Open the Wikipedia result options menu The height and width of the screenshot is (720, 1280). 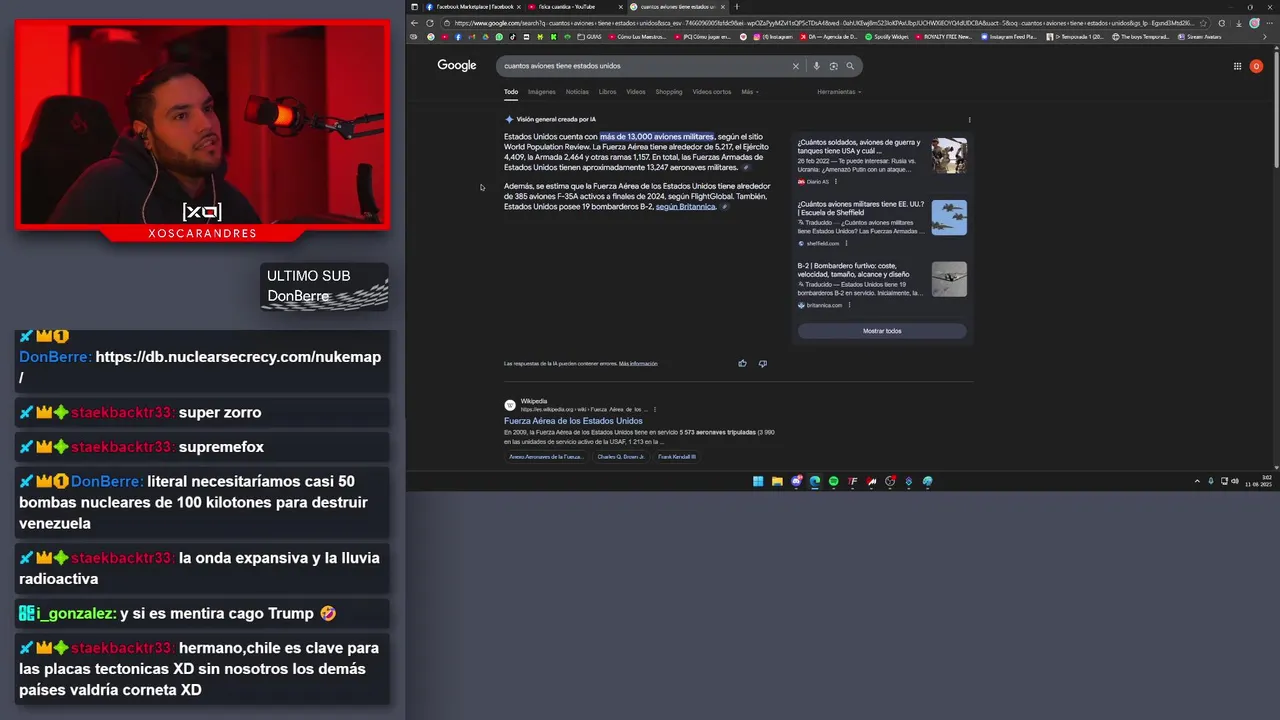pyautogui.click(x=656, y=409)
